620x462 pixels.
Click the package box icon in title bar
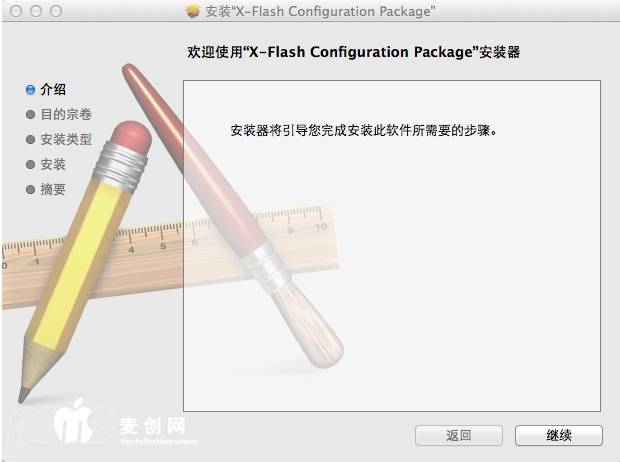pyautogui.click(x=193, y=11)
